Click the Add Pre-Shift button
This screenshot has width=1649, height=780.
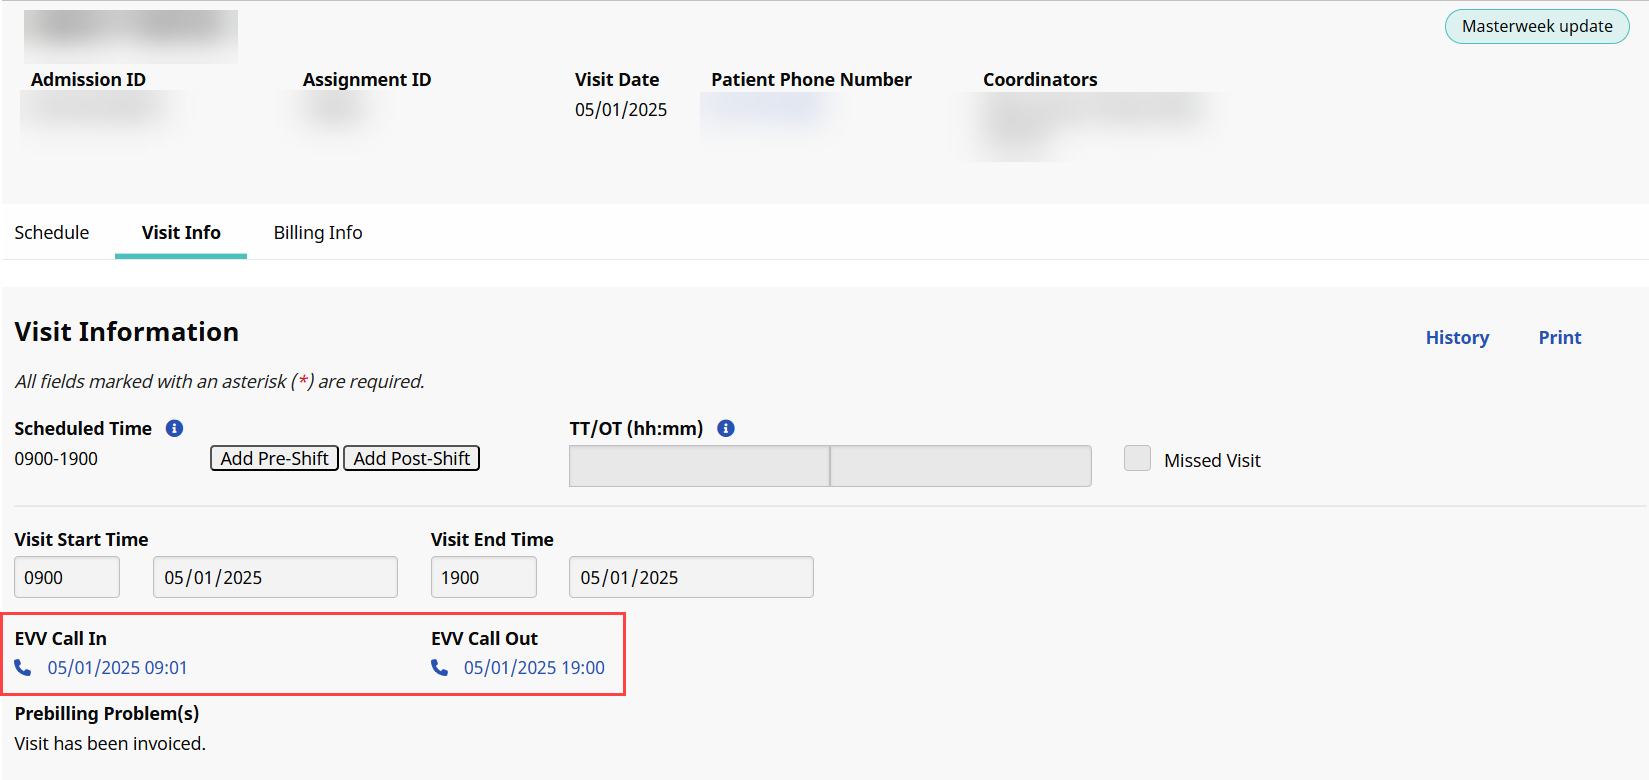click(x=274, y=458)
